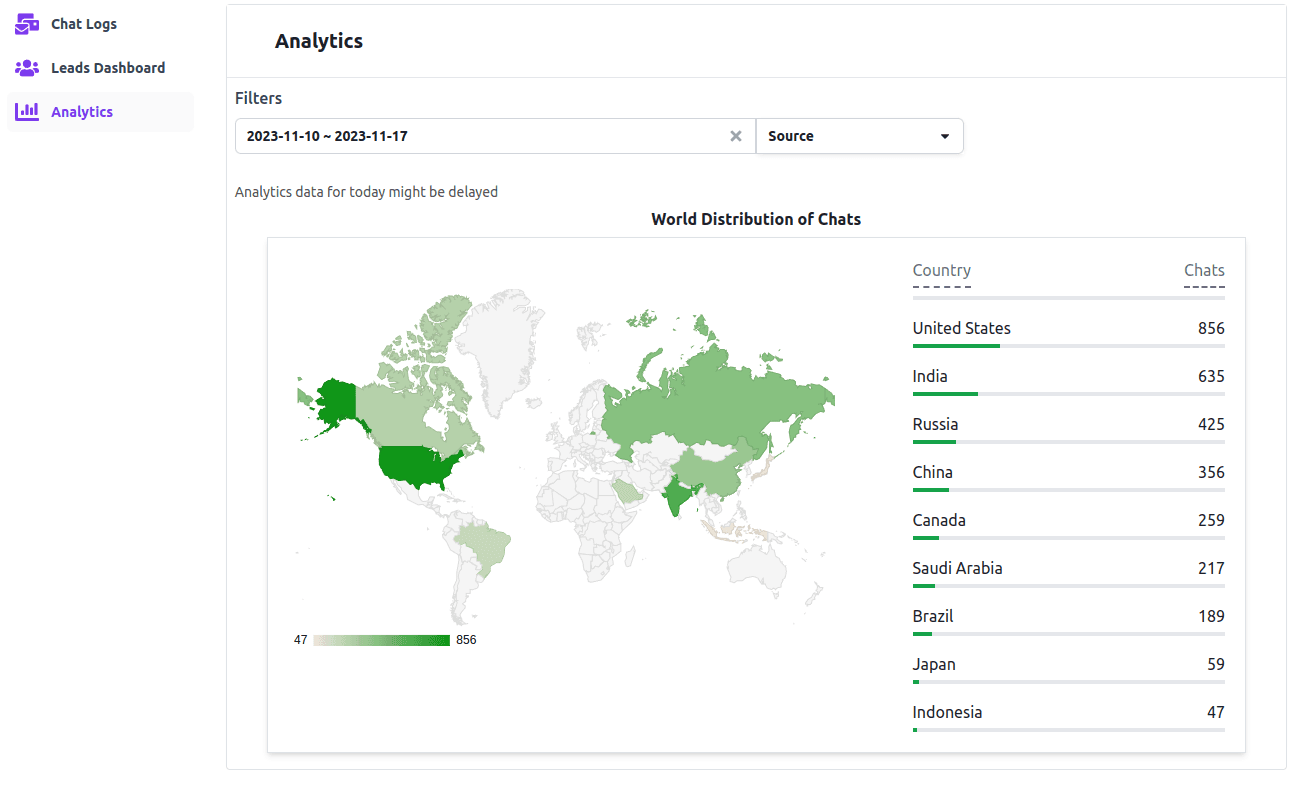1299x805 pixels.
Task: Click the Analytics bar chart icon
Action: coord(27,111)
